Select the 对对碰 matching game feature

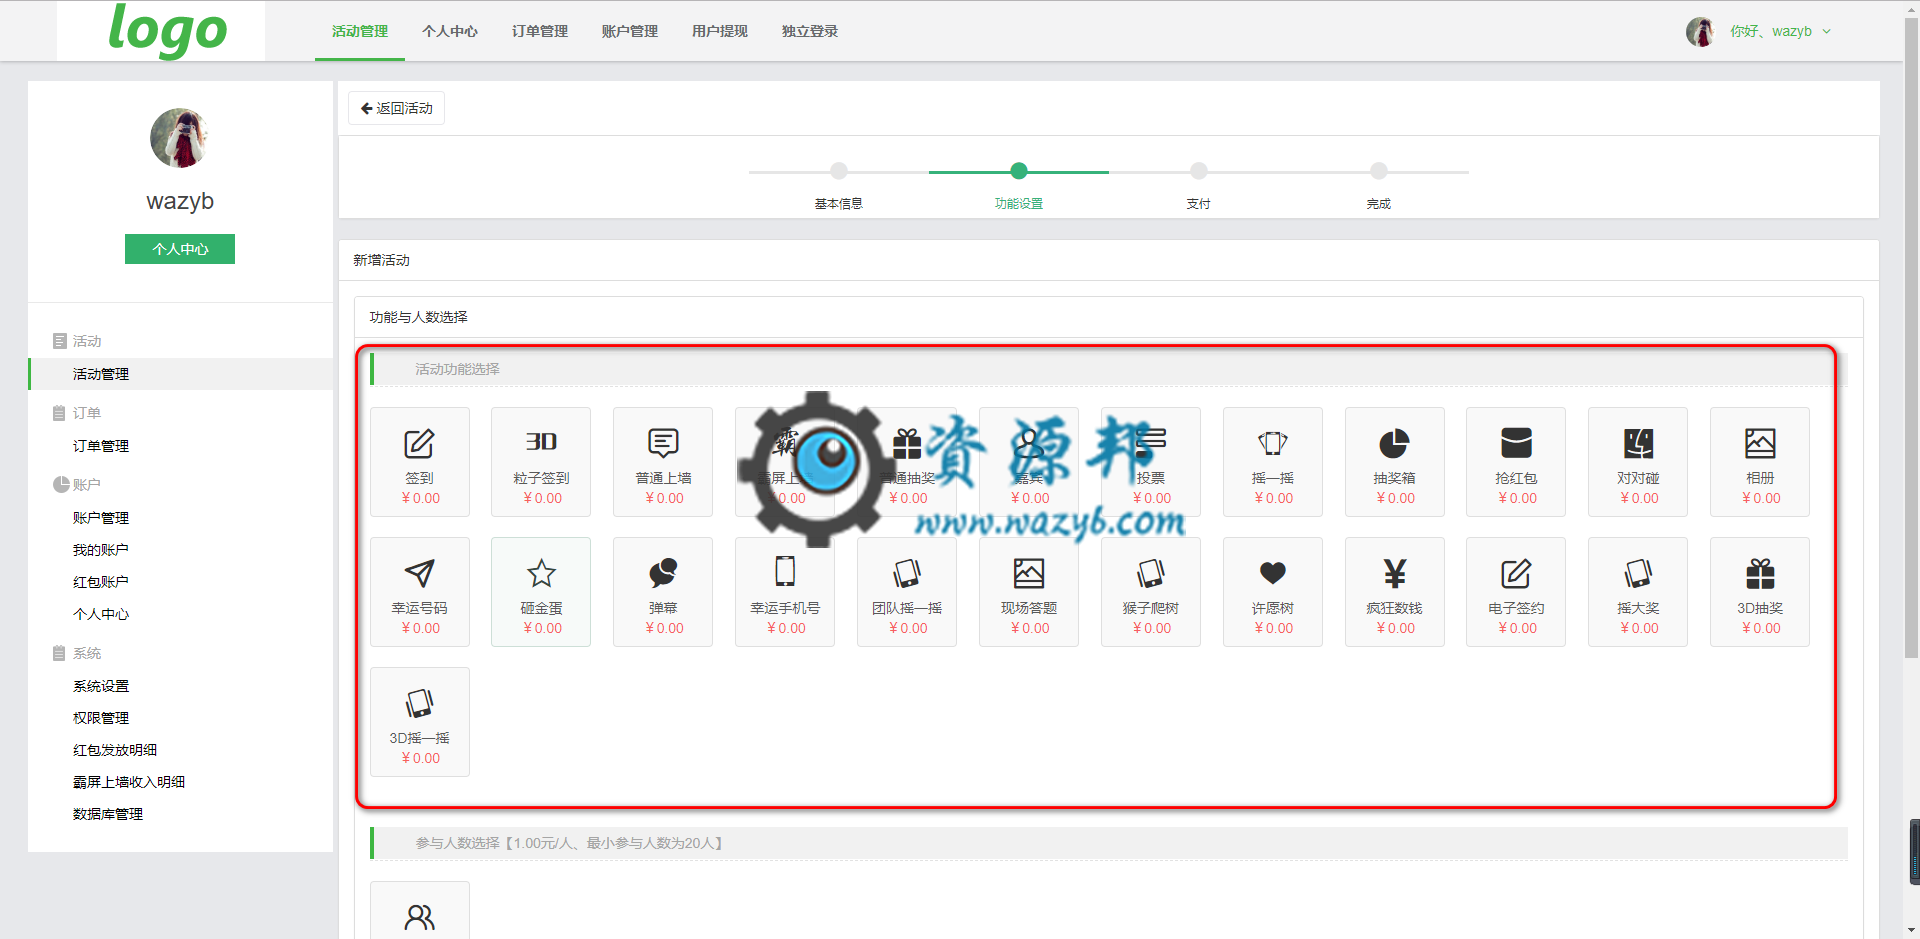point(1638,462)
